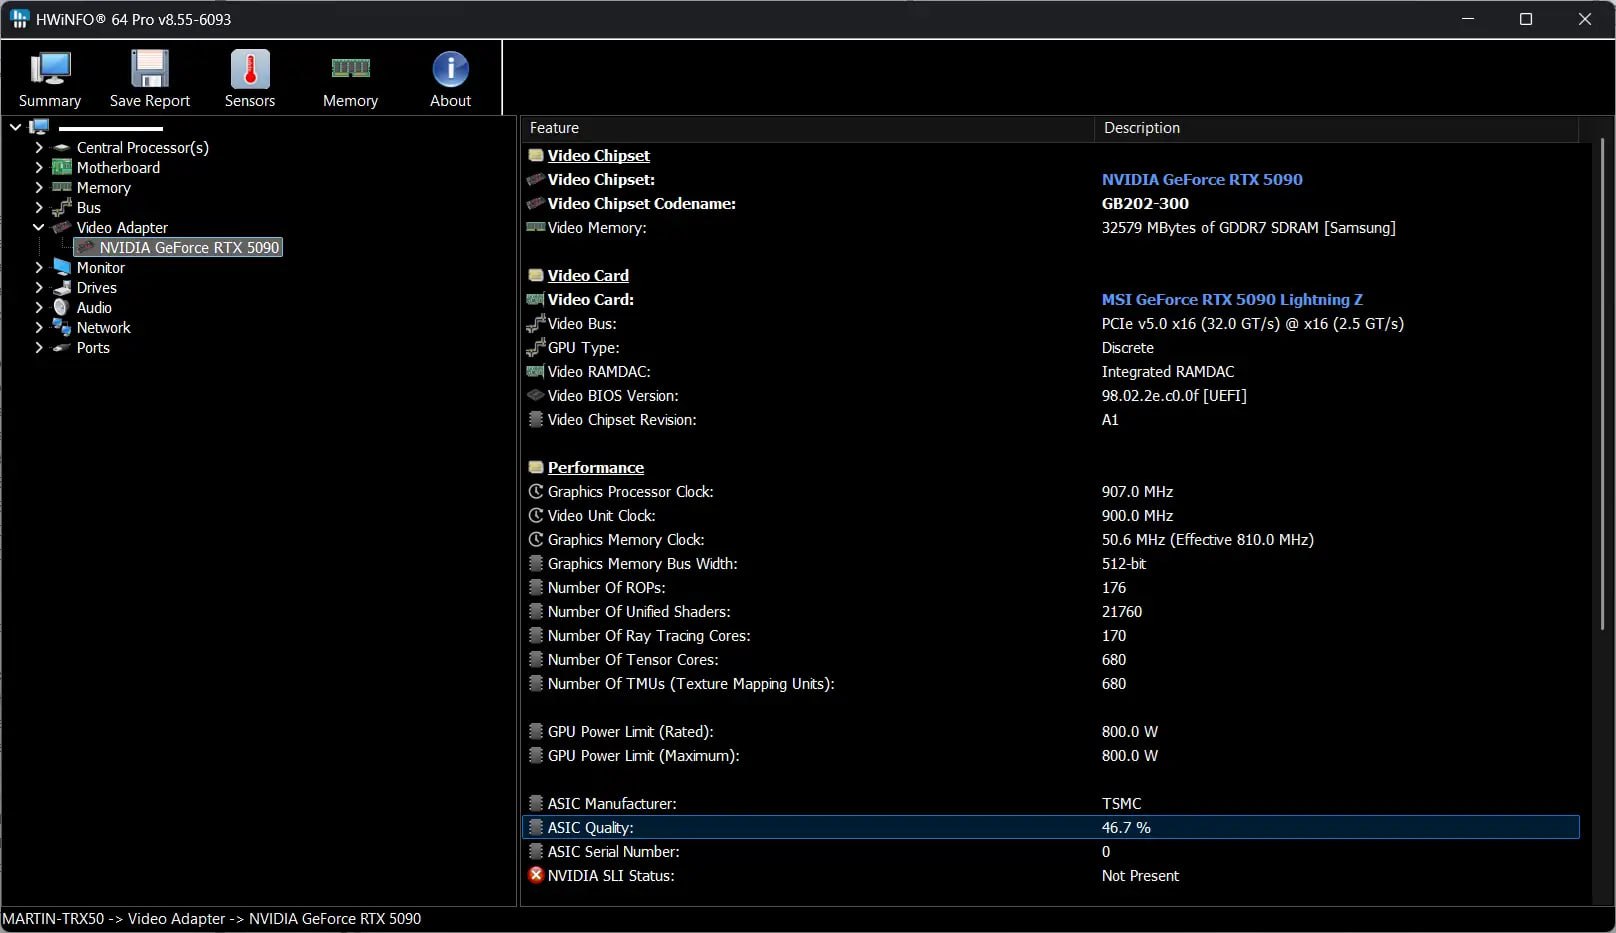Image resolution: width=1616 pixels, height=933 pixels.
Task: Click the Motherboard tree icon
Action: (x=62, y=167)
